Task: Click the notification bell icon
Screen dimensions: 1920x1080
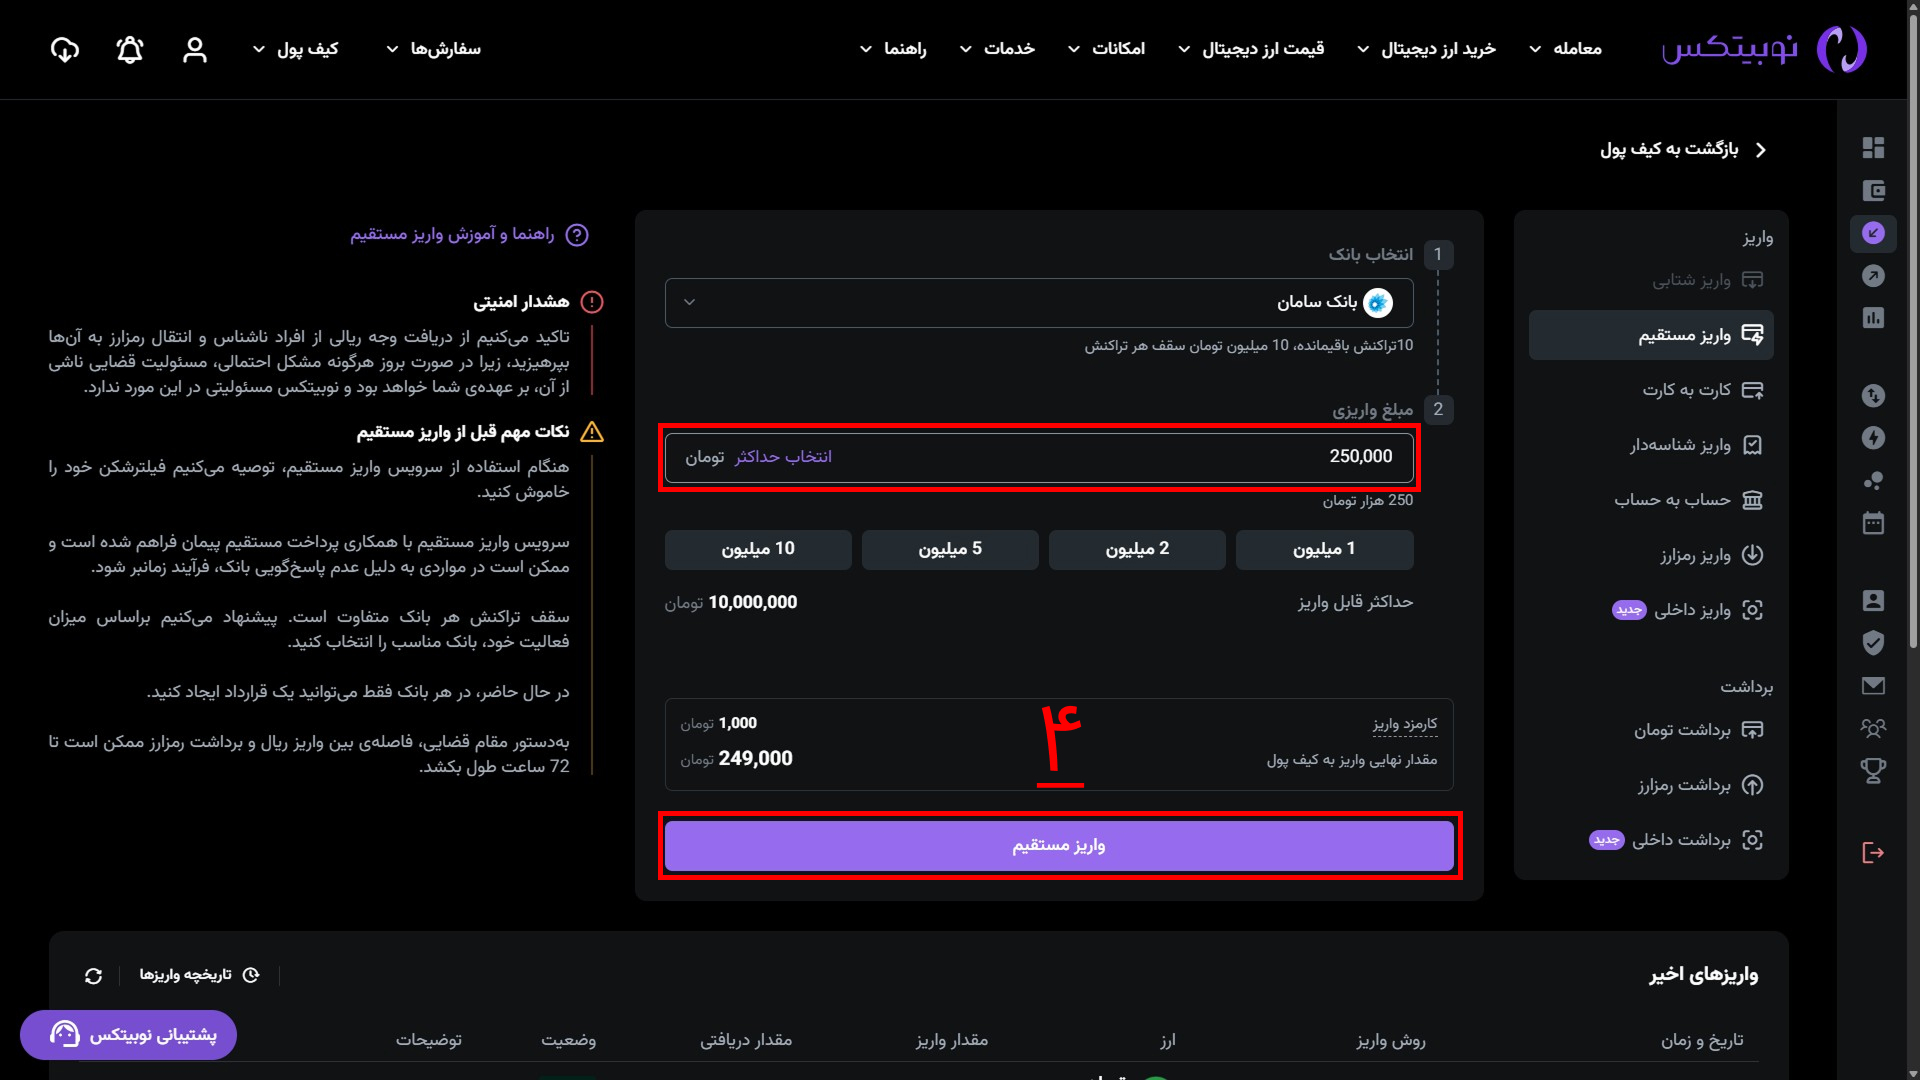Action: [x=130, y=50]
